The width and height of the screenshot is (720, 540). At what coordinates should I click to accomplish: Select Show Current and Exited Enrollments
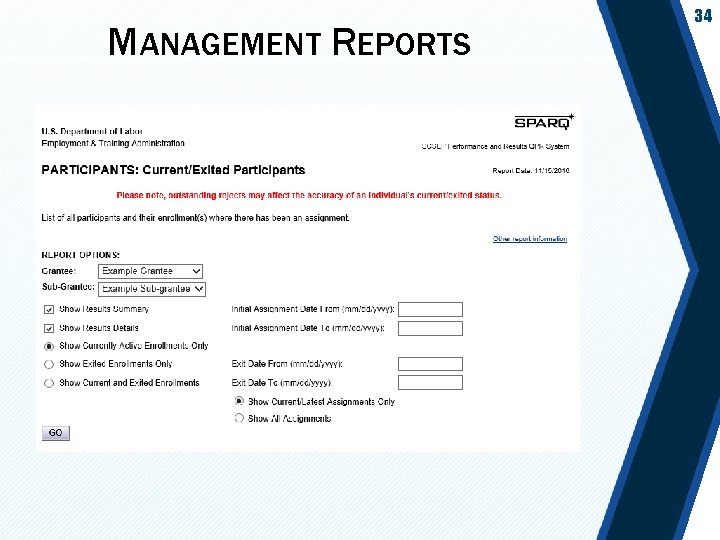click(49, 383)
